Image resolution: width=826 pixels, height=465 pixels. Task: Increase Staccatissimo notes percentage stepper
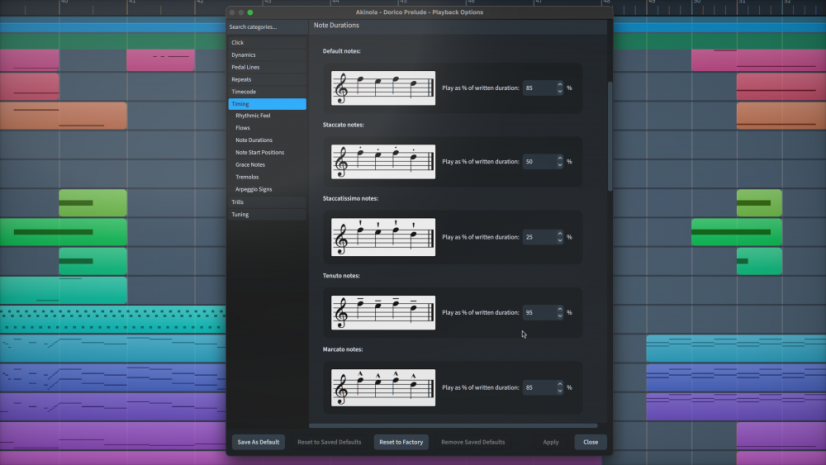[559, 234]
